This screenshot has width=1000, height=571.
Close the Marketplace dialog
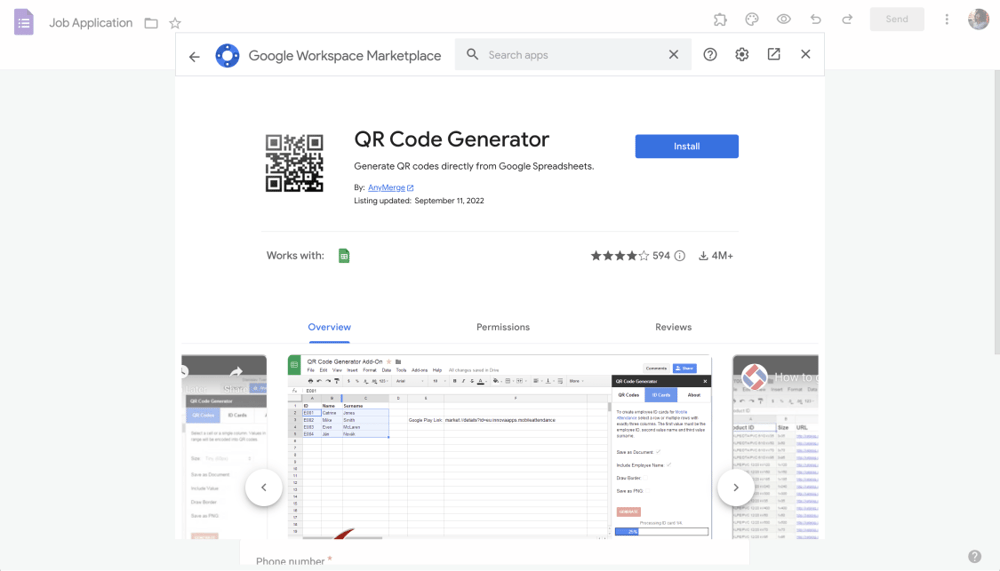pos(805,54)
